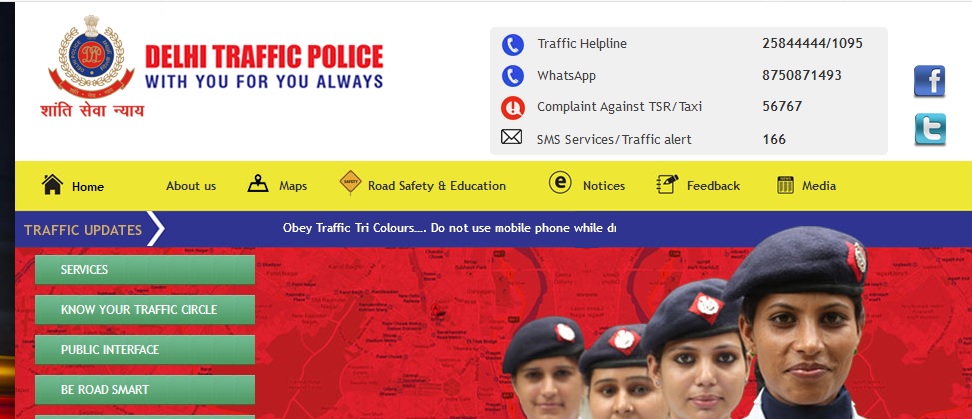This screenshot has width=972, height=419.
Task: Click the Complaint Against TSR/Taxi alert icon
Action: 513,108
